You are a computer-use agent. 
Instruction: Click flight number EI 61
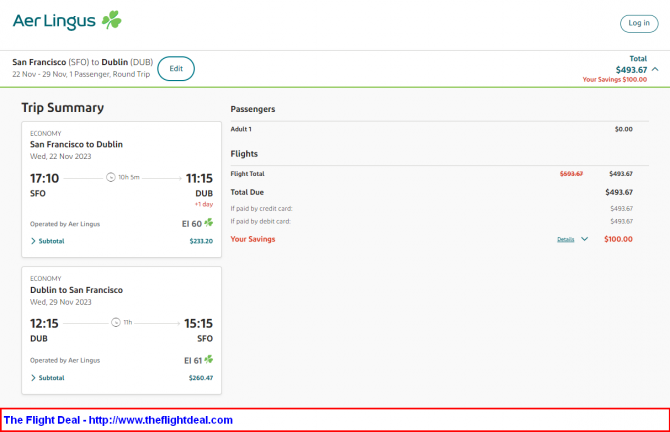pyautogui.click(x=193, y=360)
